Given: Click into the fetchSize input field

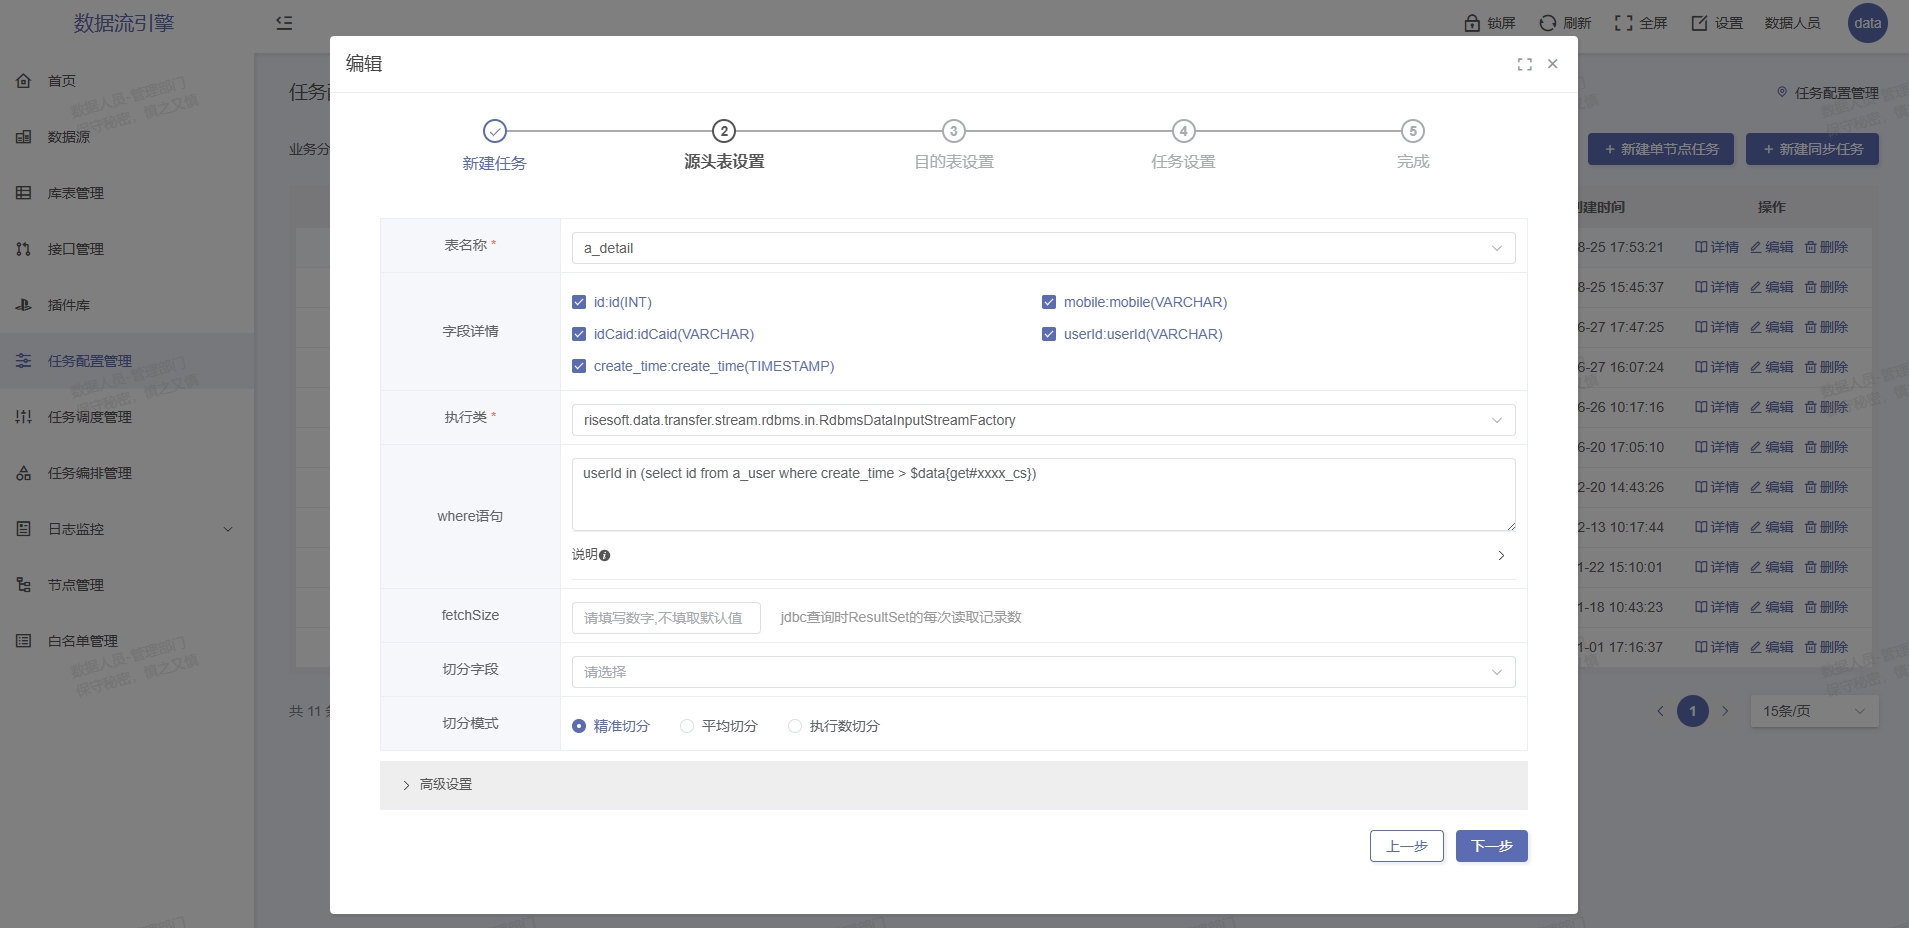Looking at the screenshot, I should 665,618.
